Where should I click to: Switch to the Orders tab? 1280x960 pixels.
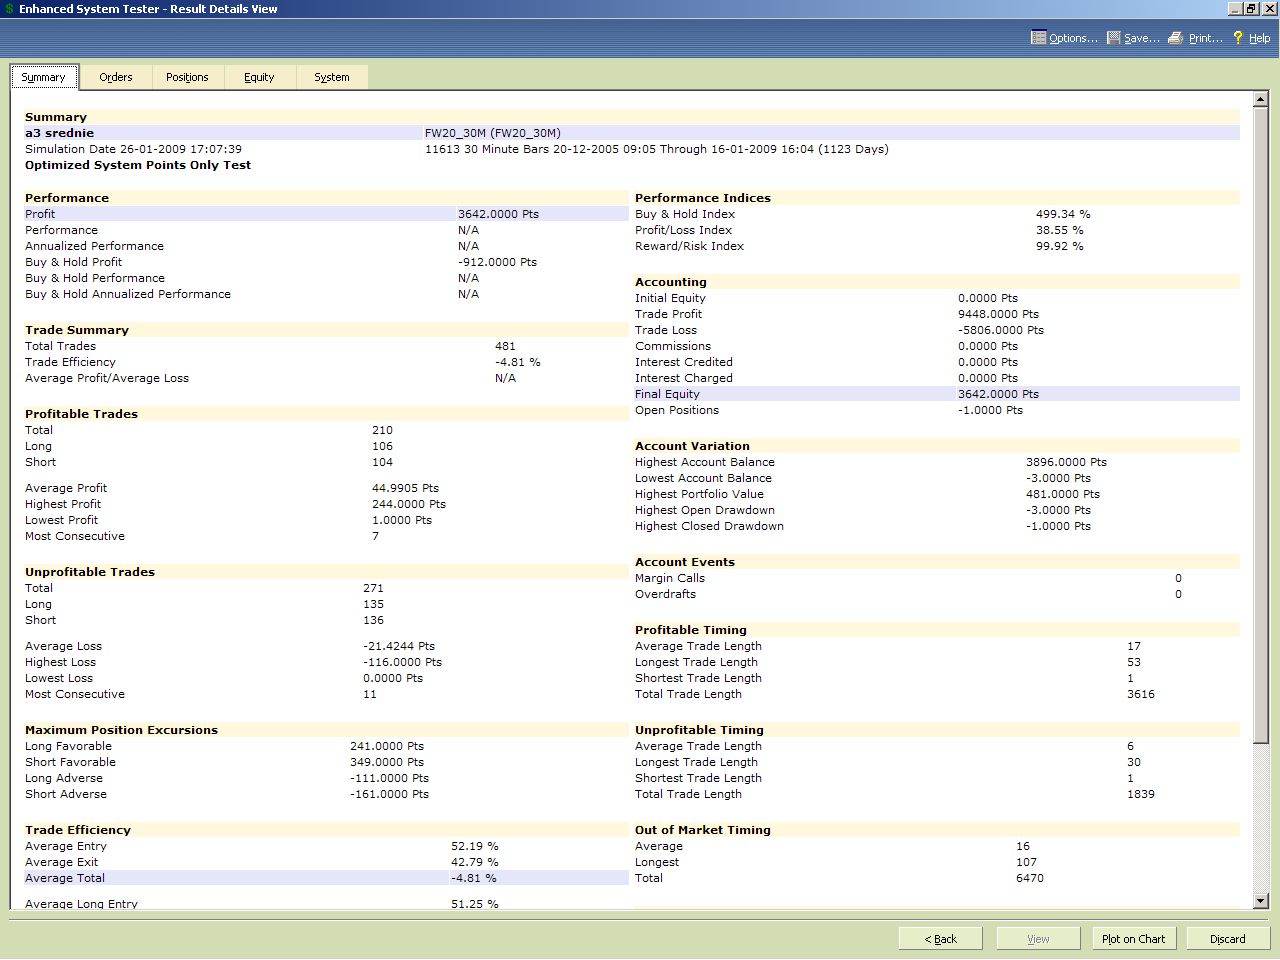pyautogui.click(x=116, y=77)
